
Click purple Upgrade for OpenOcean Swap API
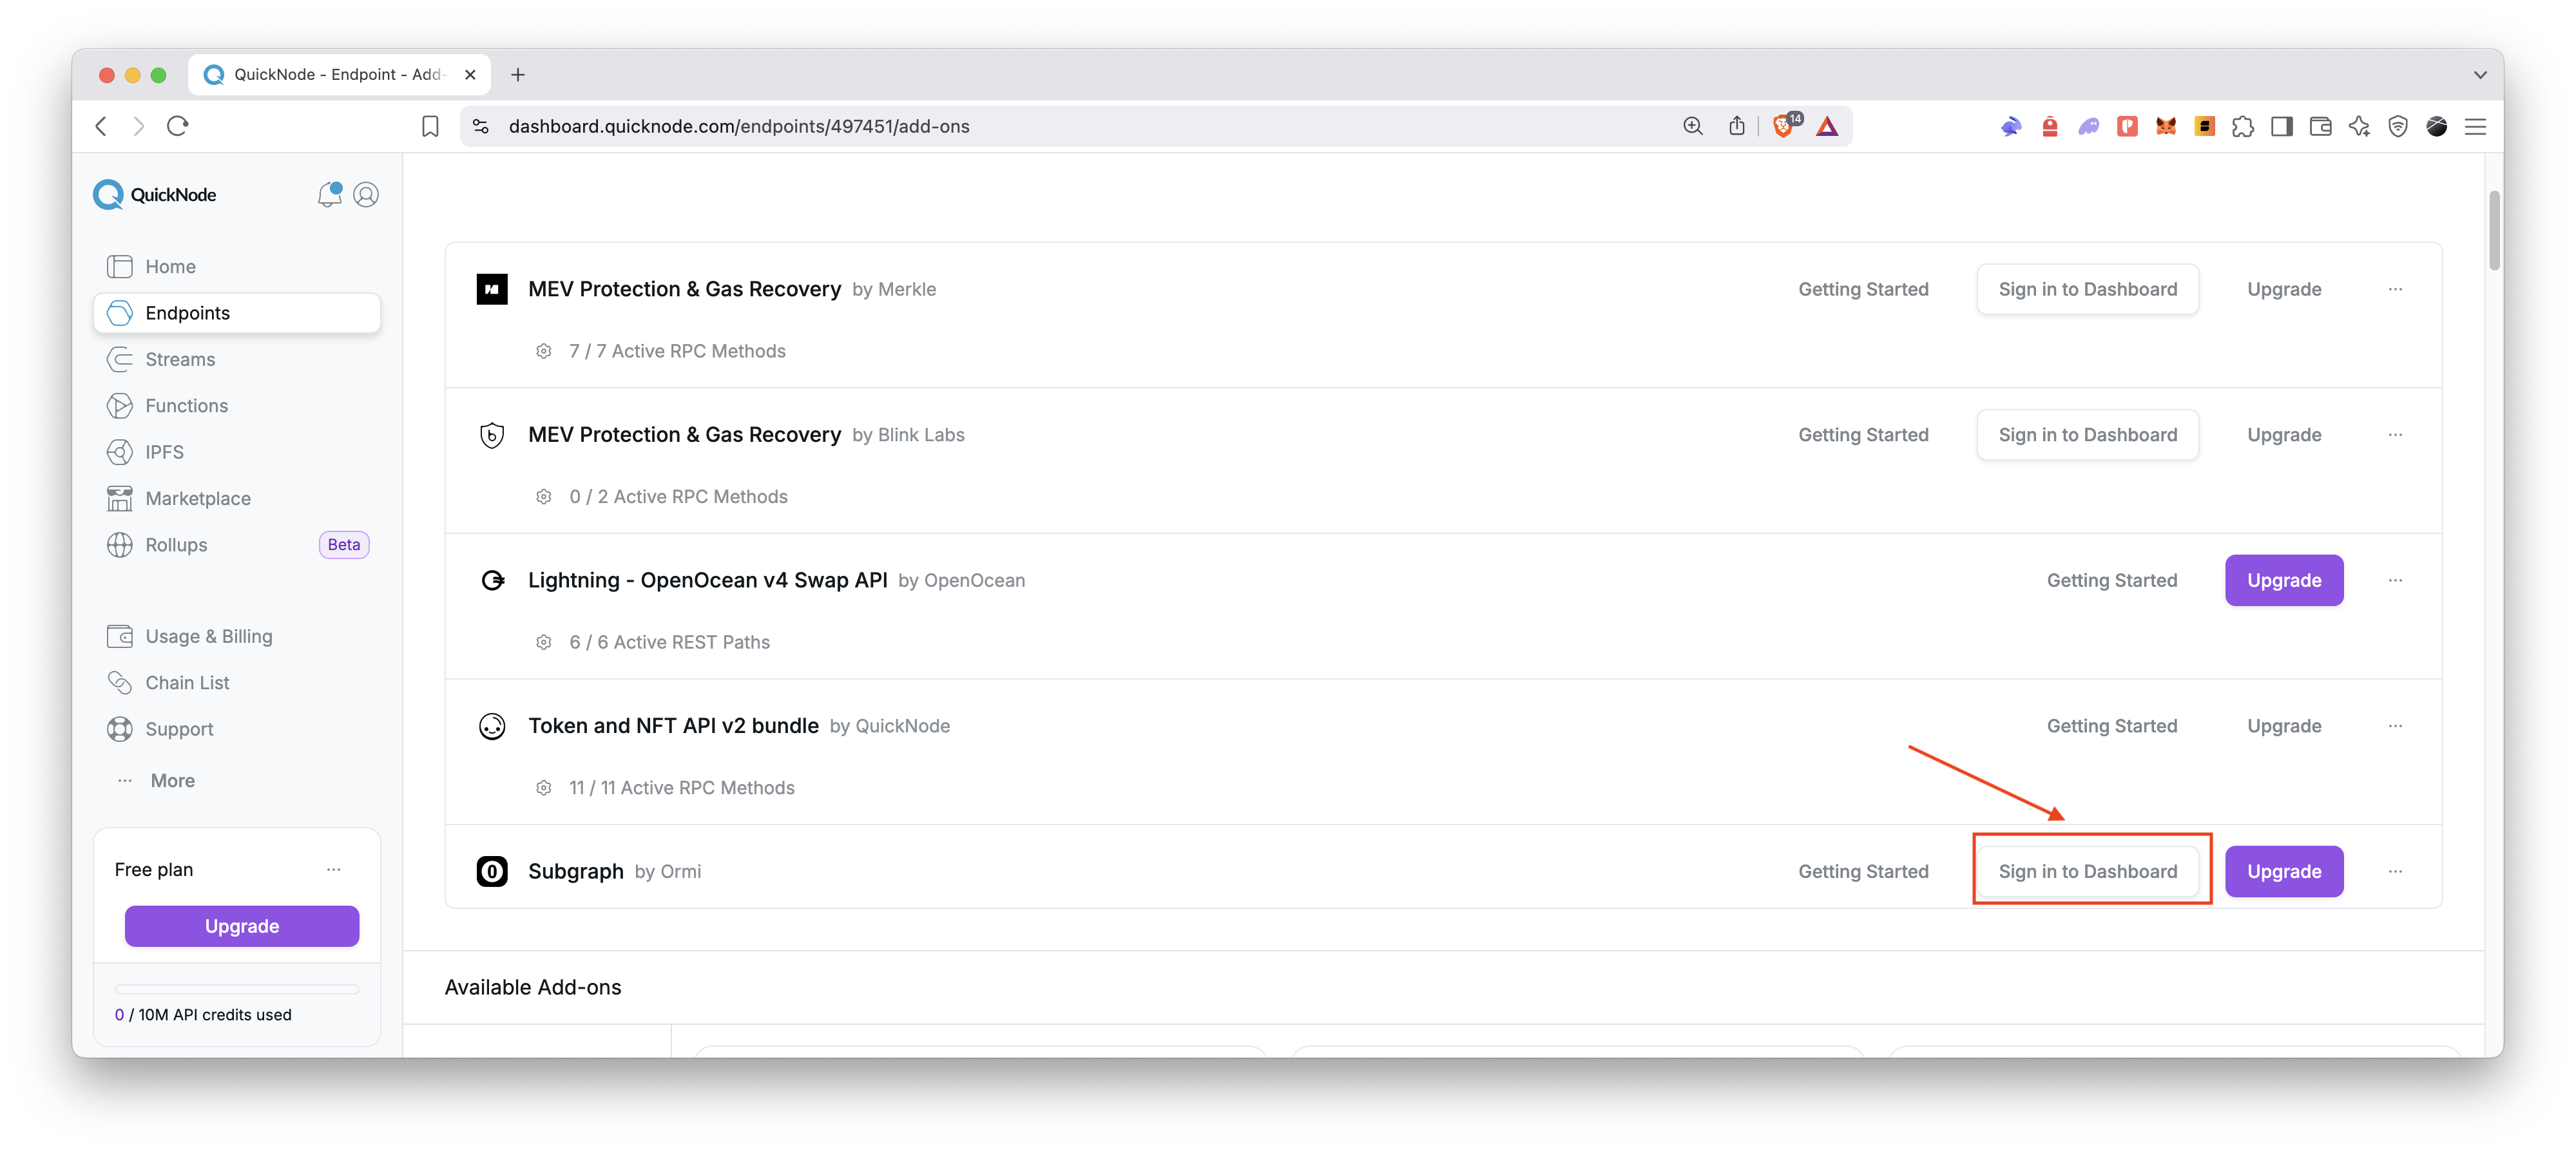pos(2284,580)
